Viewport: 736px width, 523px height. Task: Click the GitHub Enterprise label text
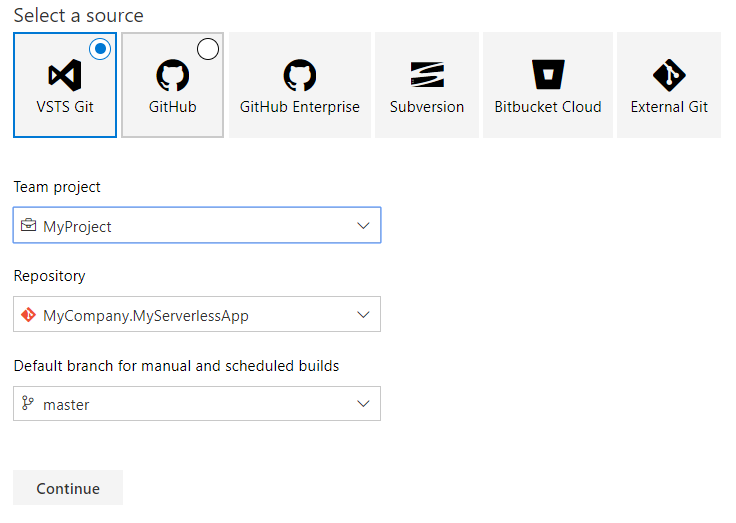tap(300, 108)
